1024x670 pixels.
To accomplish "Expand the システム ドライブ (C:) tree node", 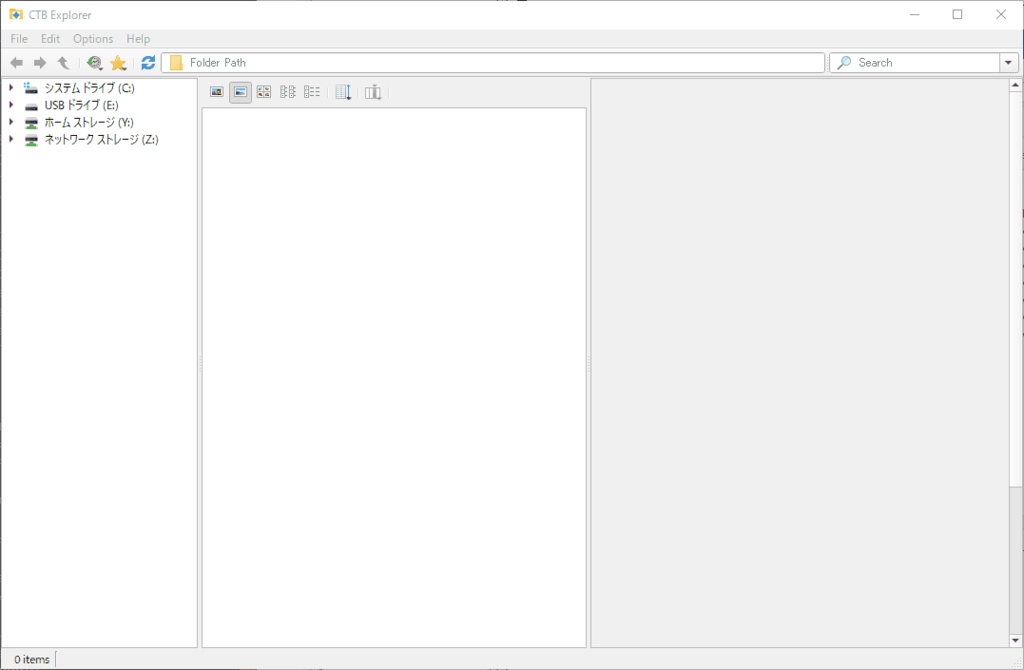I will tap(11, 87).
